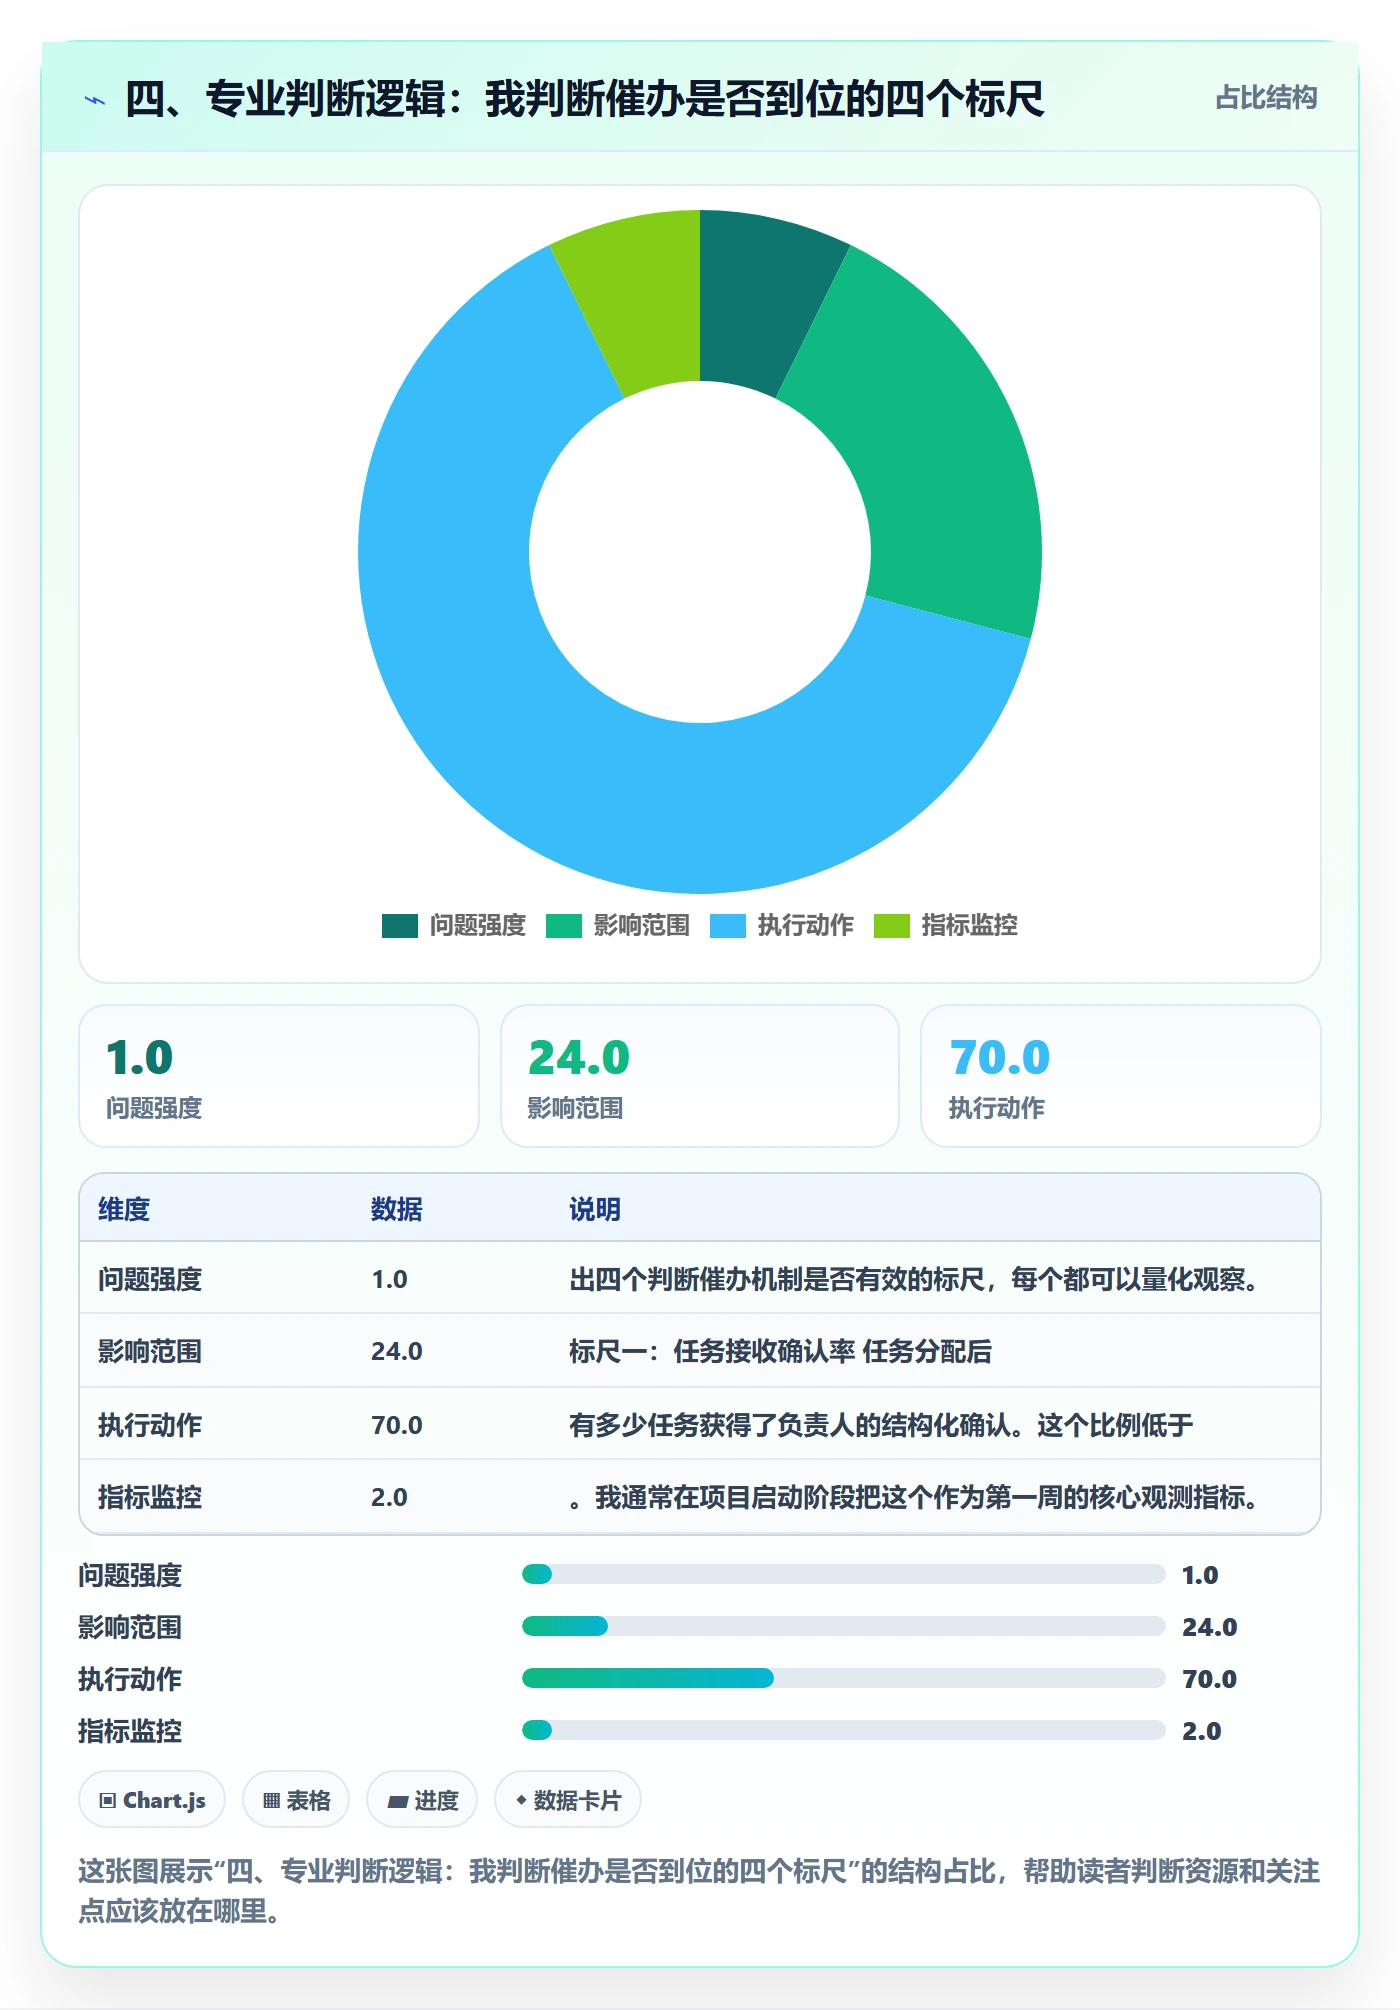Viewport: 1400px width, 2010px height.
Task: Toggle 执行动作 legend swatch in chart
Action: (728, 926)
